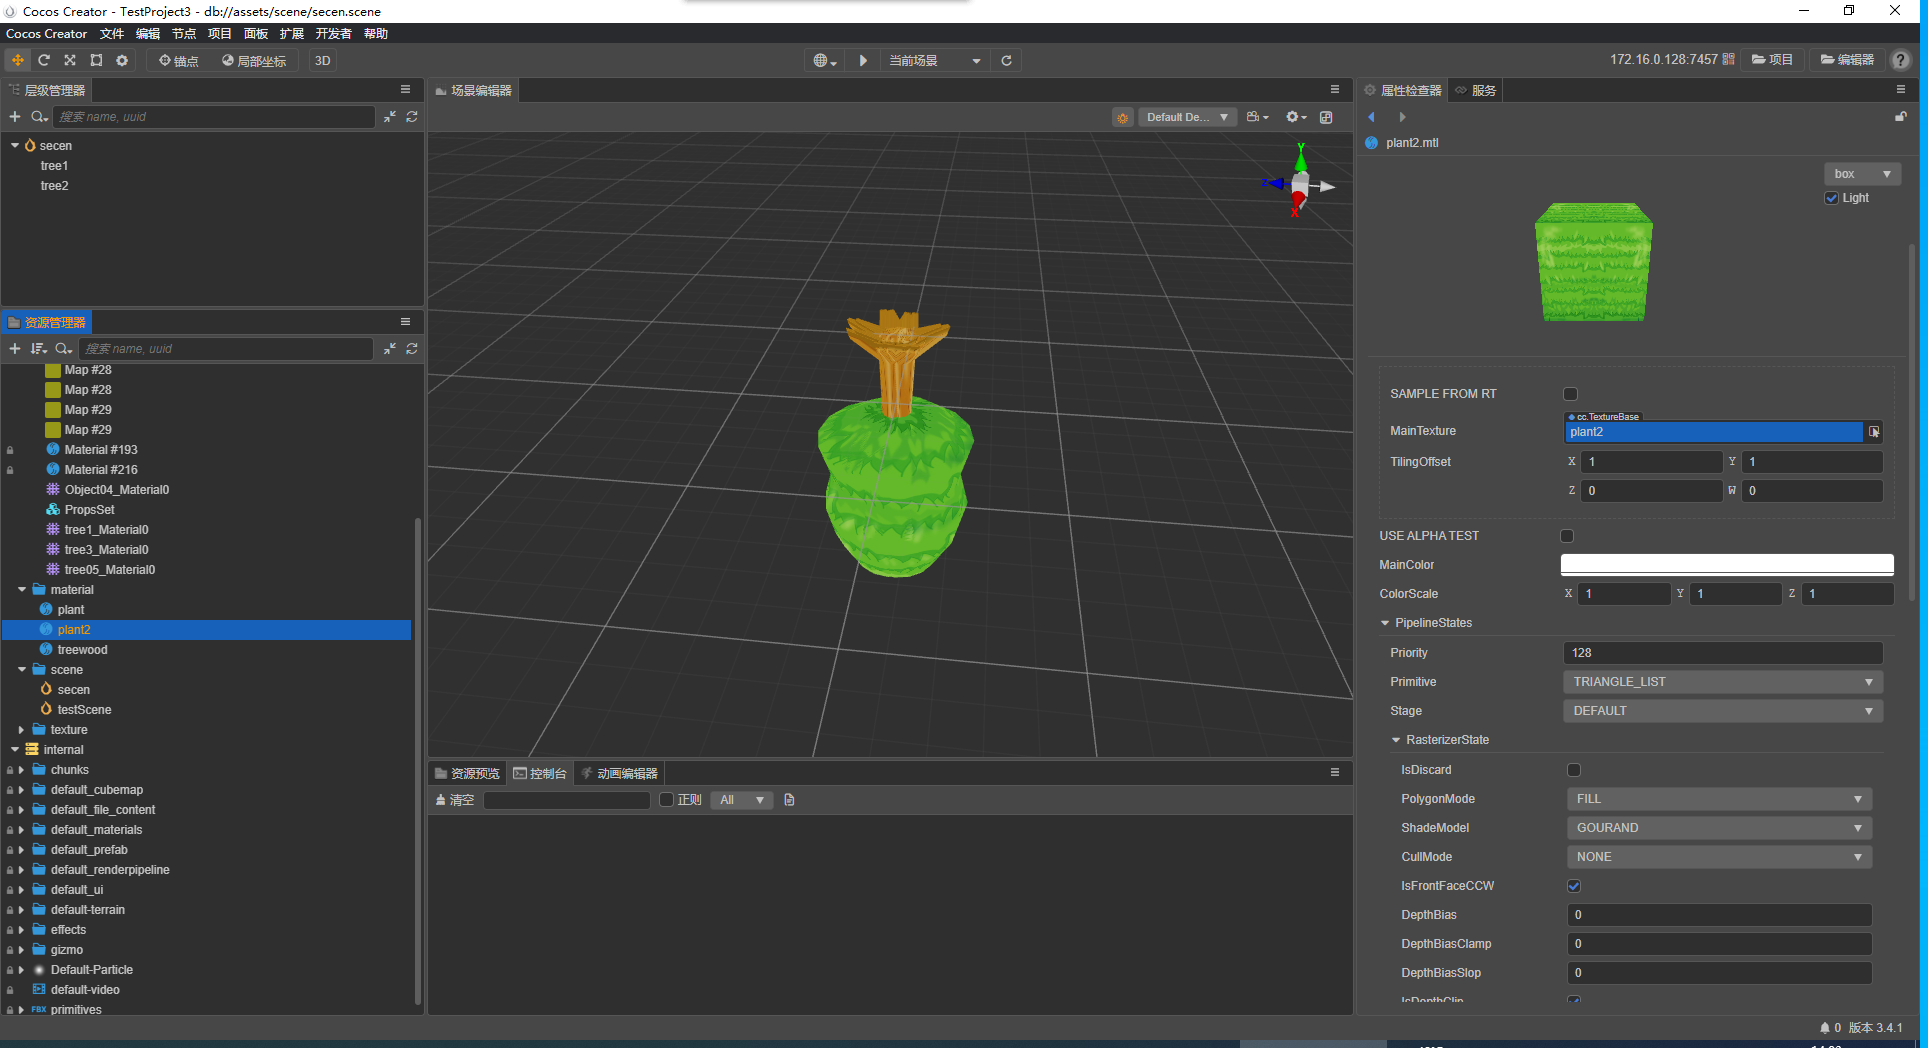Open the 项目 folder button

click(x=1773, y=60)
